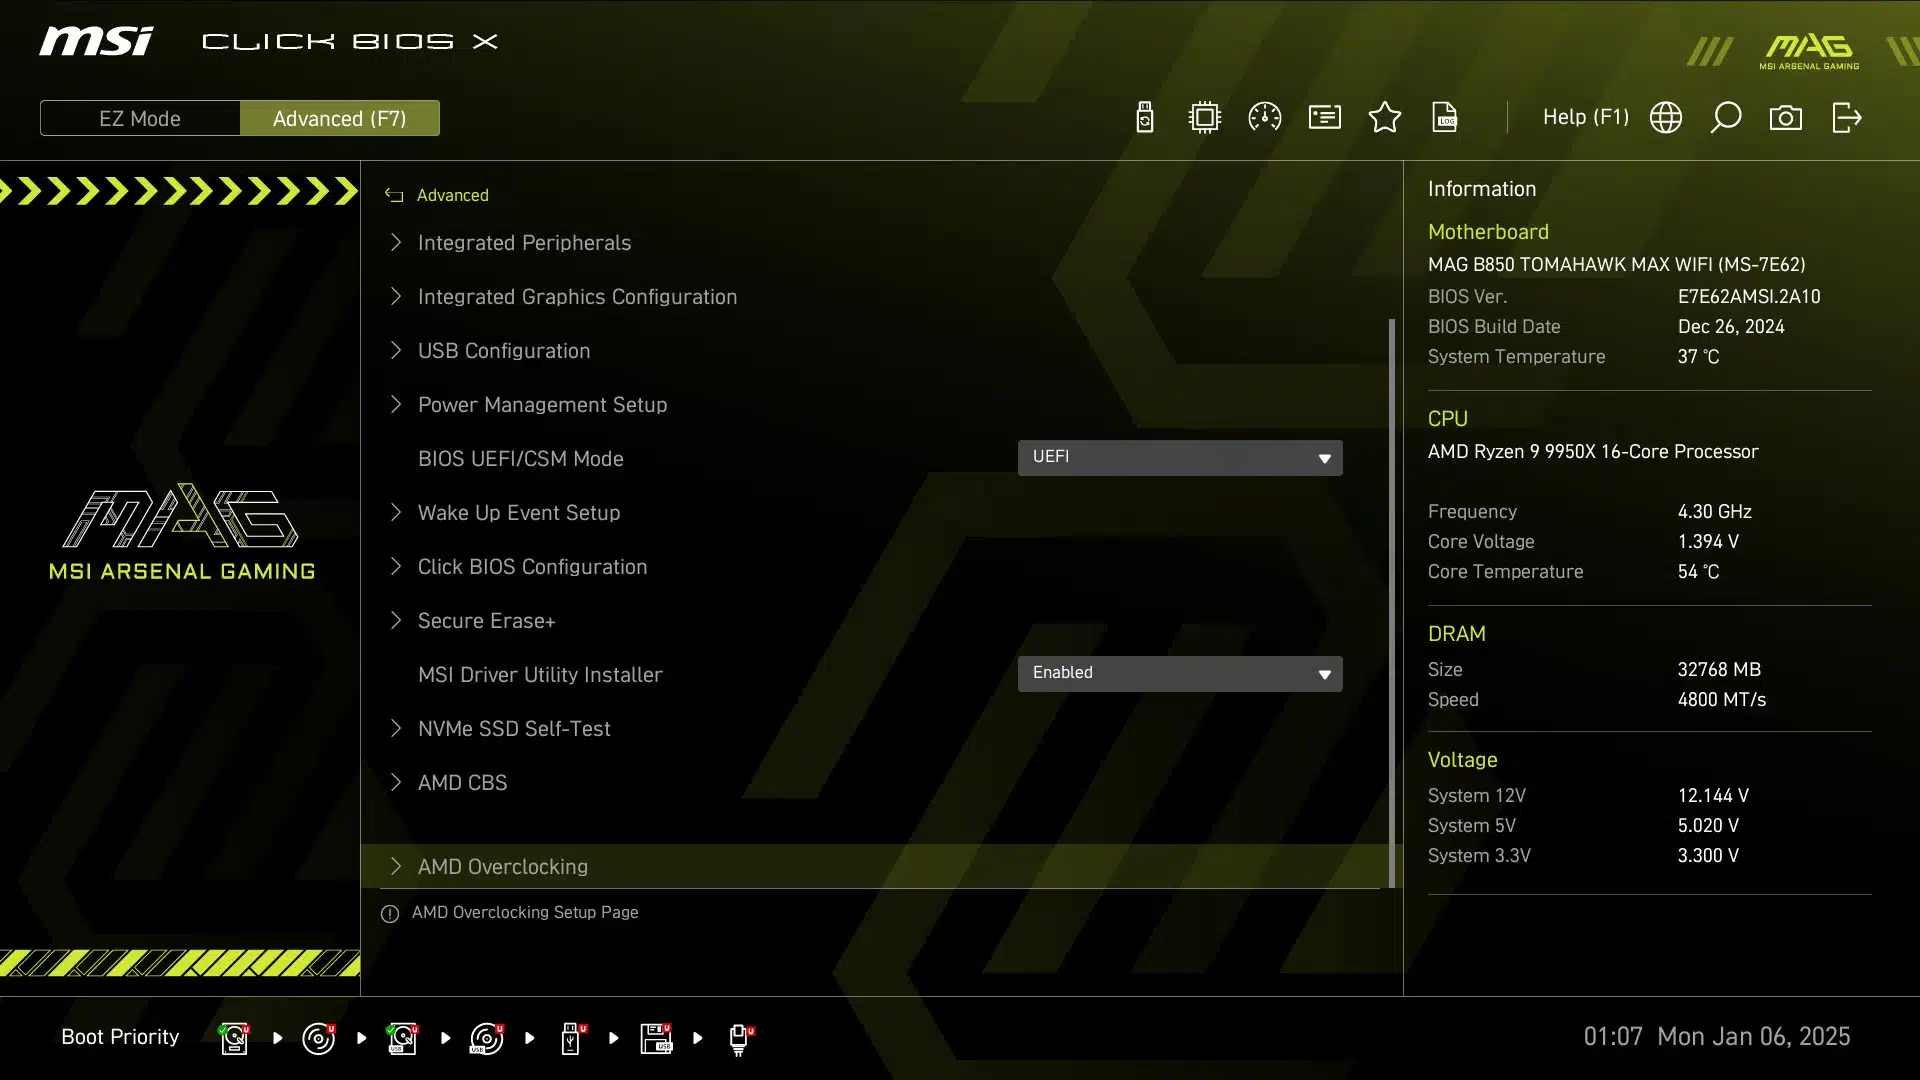Open Help (F1)

coord(1585,117)
